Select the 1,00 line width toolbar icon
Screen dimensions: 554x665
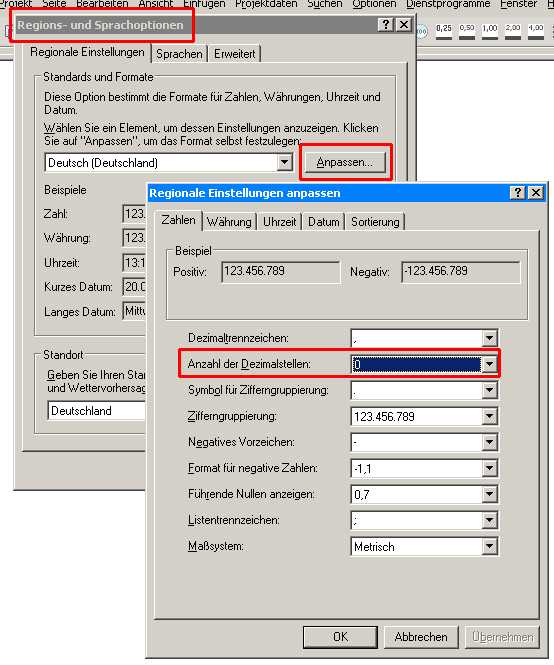point(490,31)
